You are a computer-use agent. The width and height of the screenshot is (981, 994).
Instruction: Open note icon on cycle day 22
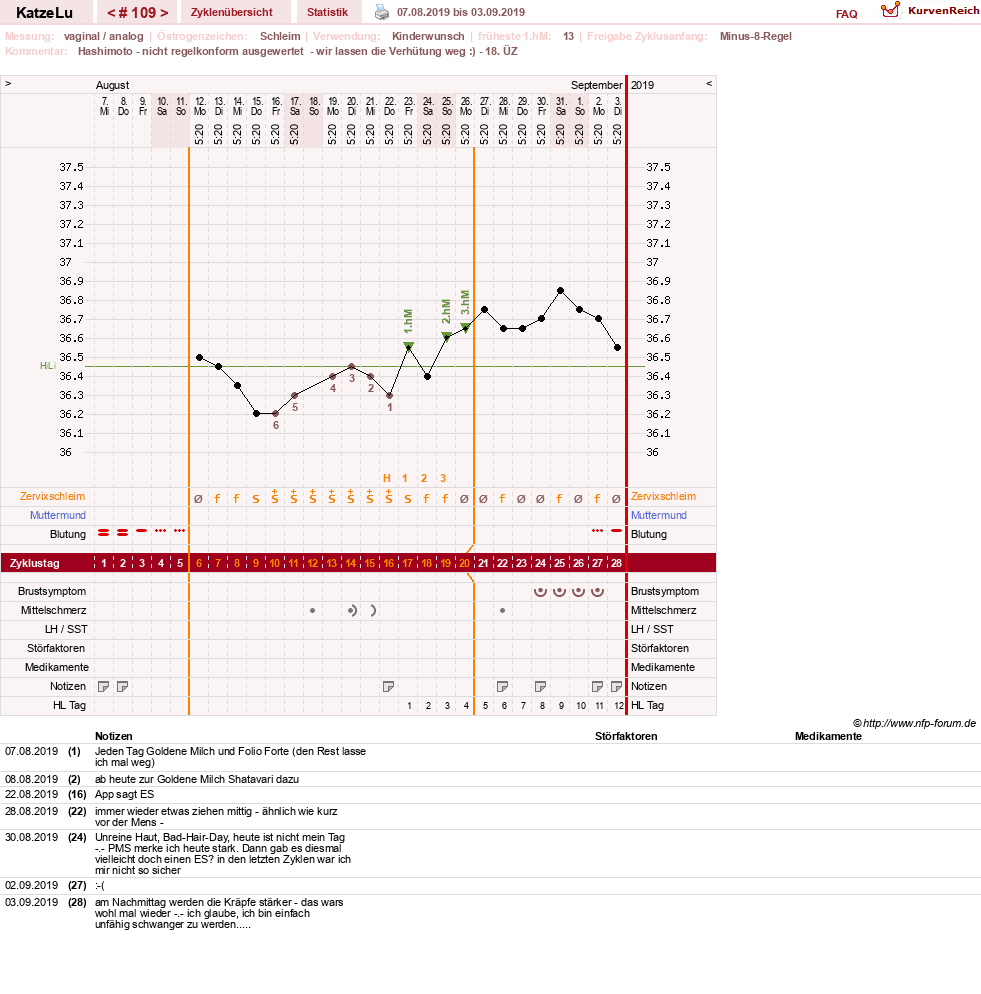point(502,687)
